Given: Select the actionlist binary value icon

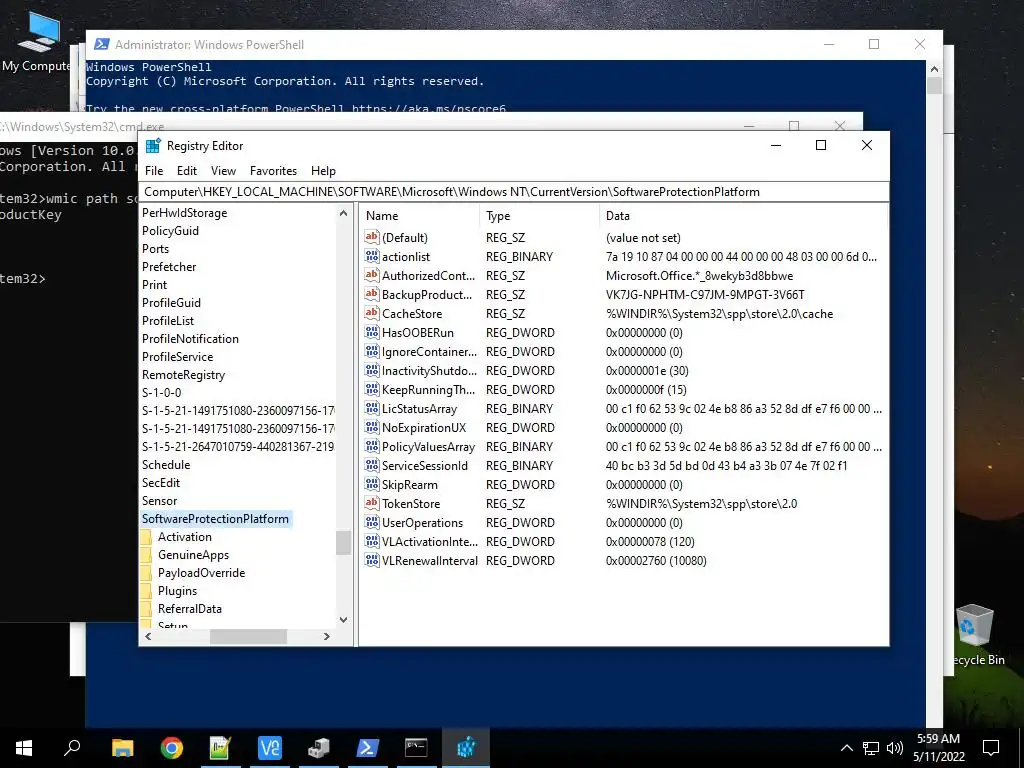Looking at the screenshot, I should [x=372, y=256].
